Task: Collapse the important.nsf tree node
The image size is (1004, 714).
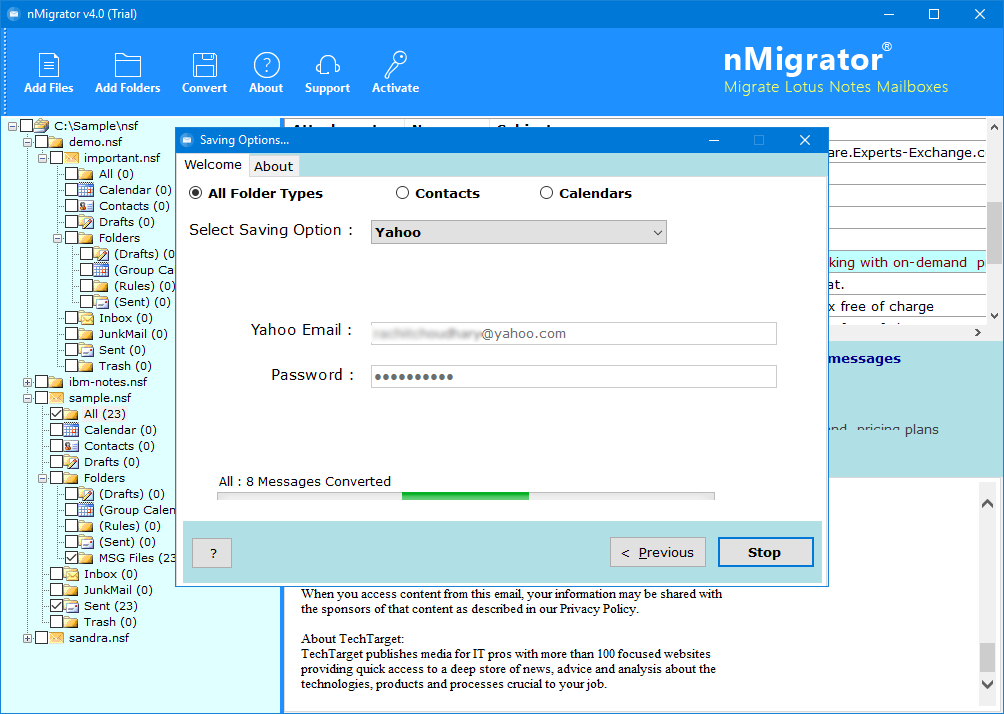Action: (42, 158)
